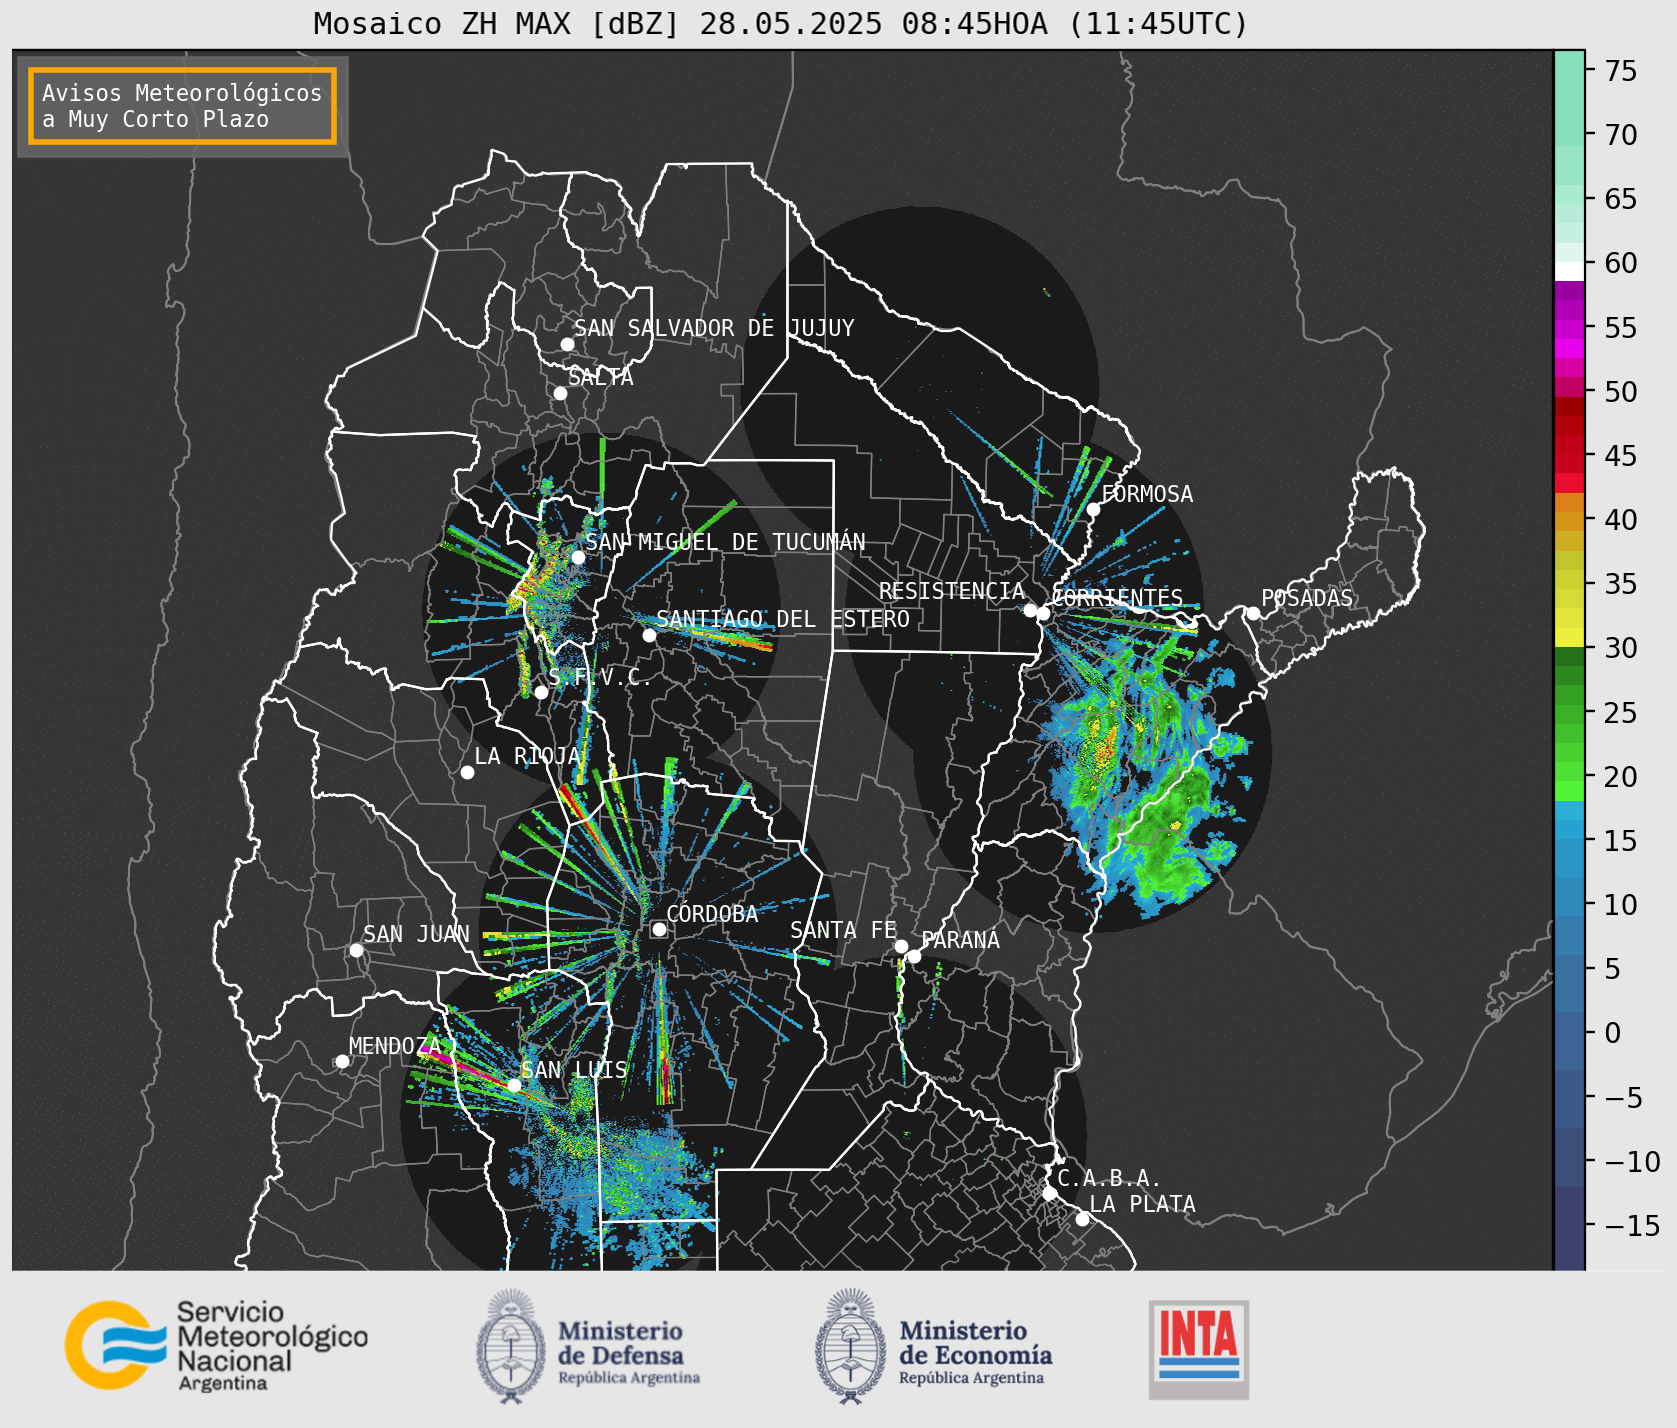This screenshot has width=1677, height=1428.
Task: Select the SANTA FE city dot
Action: click(x=901, y=946)
